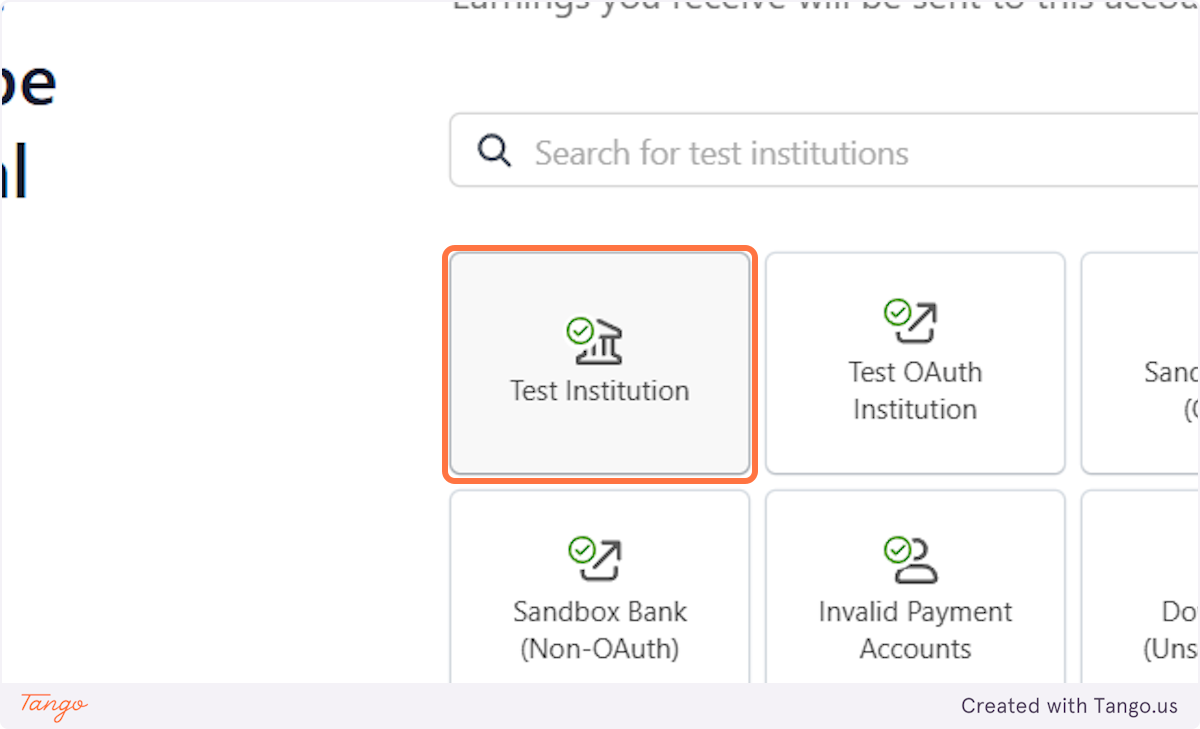The image size is (1200, 729).
Task: Click the magnifying glass search icon
Action: point(494,152)
